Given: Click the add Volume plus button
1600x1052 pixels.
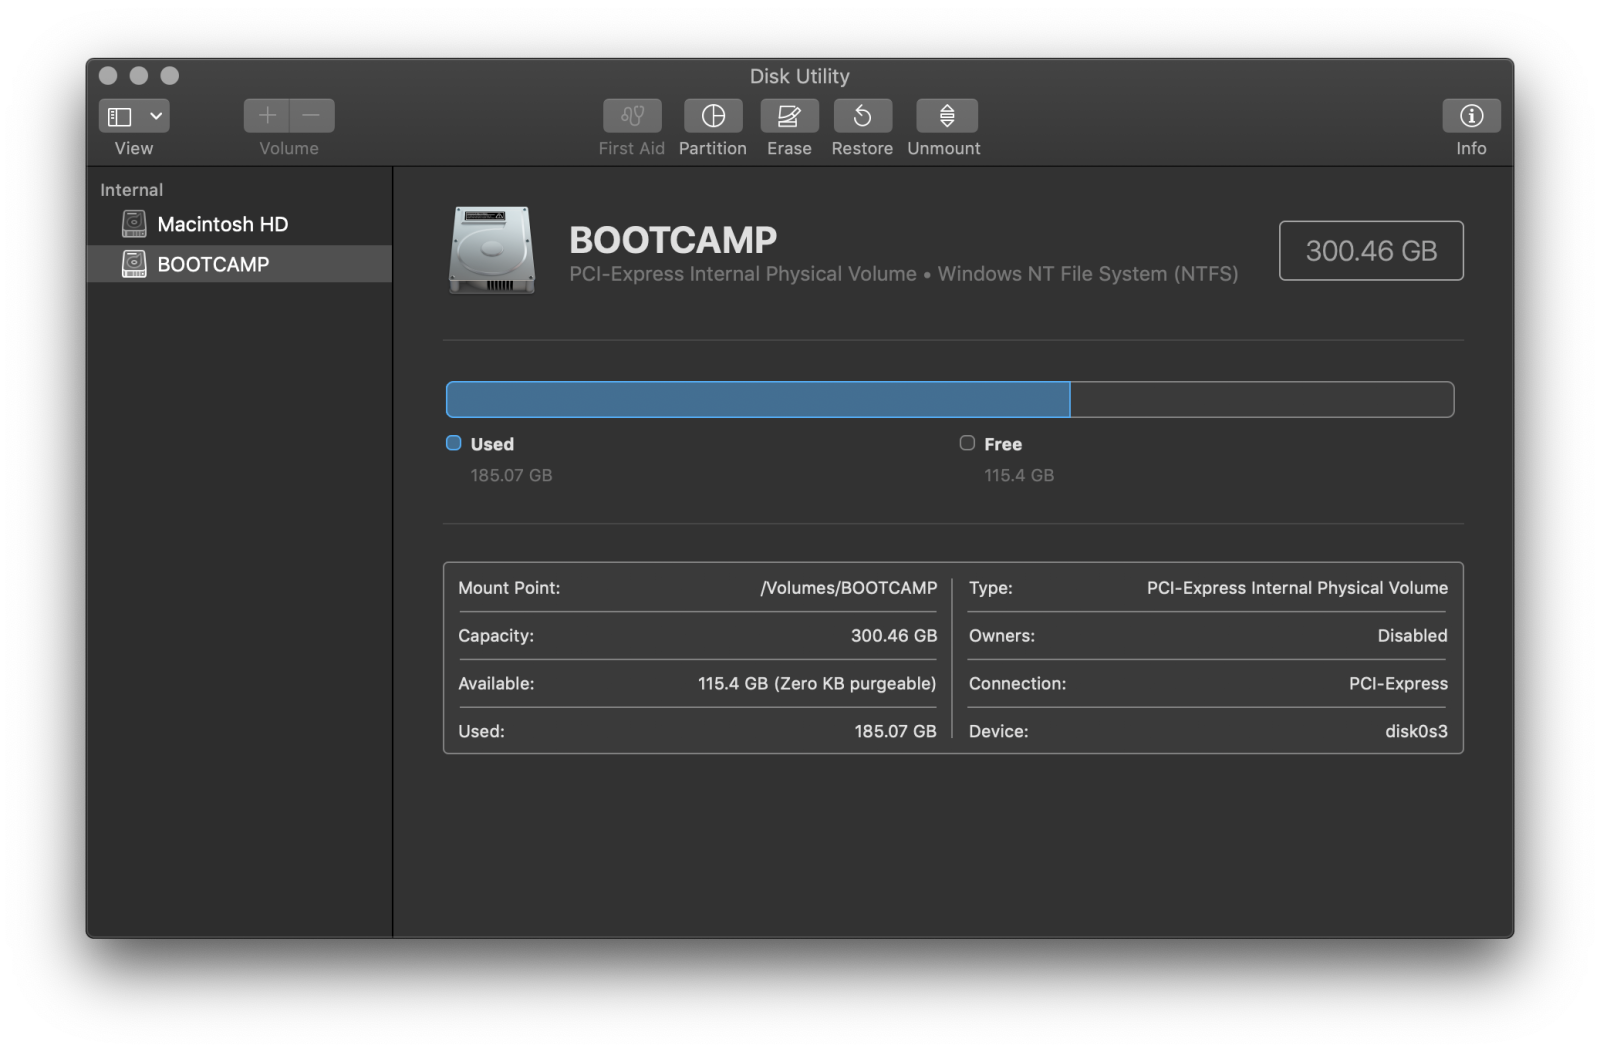Looking at the screenshot, I should tap(267, 116).
